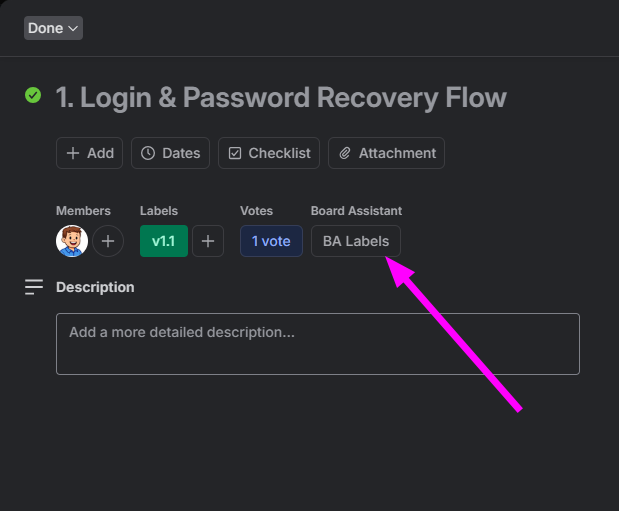Viewport: 619px width, 511px height.
Task: Click the Votes heading
Action: tap(257, 211)
